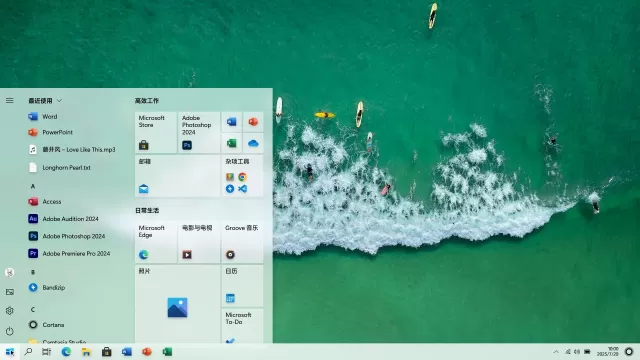Click the Windows Start button on taskbar

9,352
